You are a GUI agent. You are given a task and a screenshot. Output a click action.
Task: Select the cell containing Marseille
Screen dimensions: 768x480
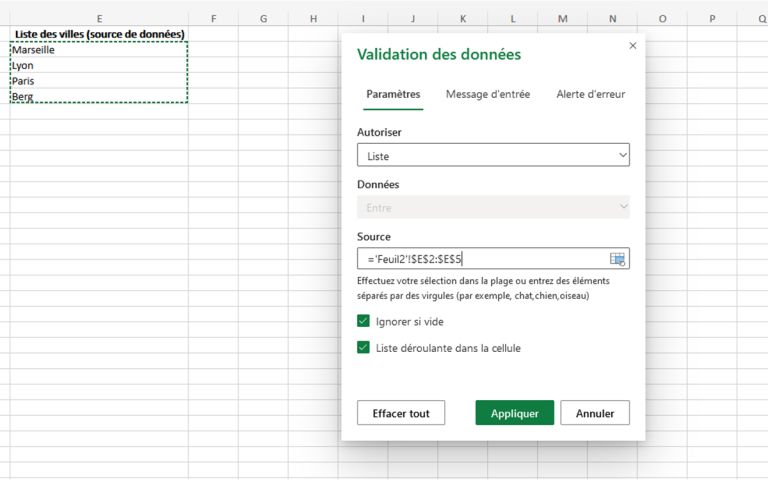pos(99,50)
